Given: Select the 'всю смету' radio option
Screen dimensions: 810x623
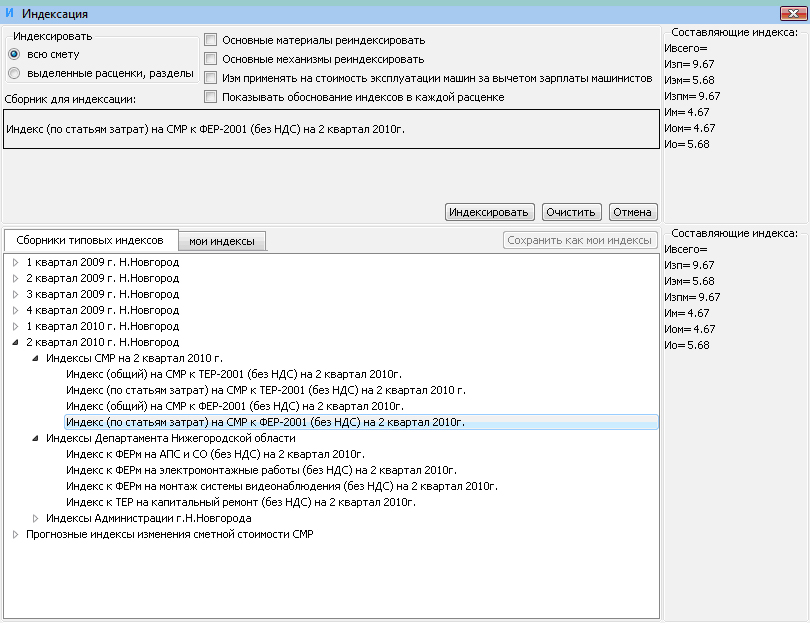Looking at the screenshot, I should 14,54.
